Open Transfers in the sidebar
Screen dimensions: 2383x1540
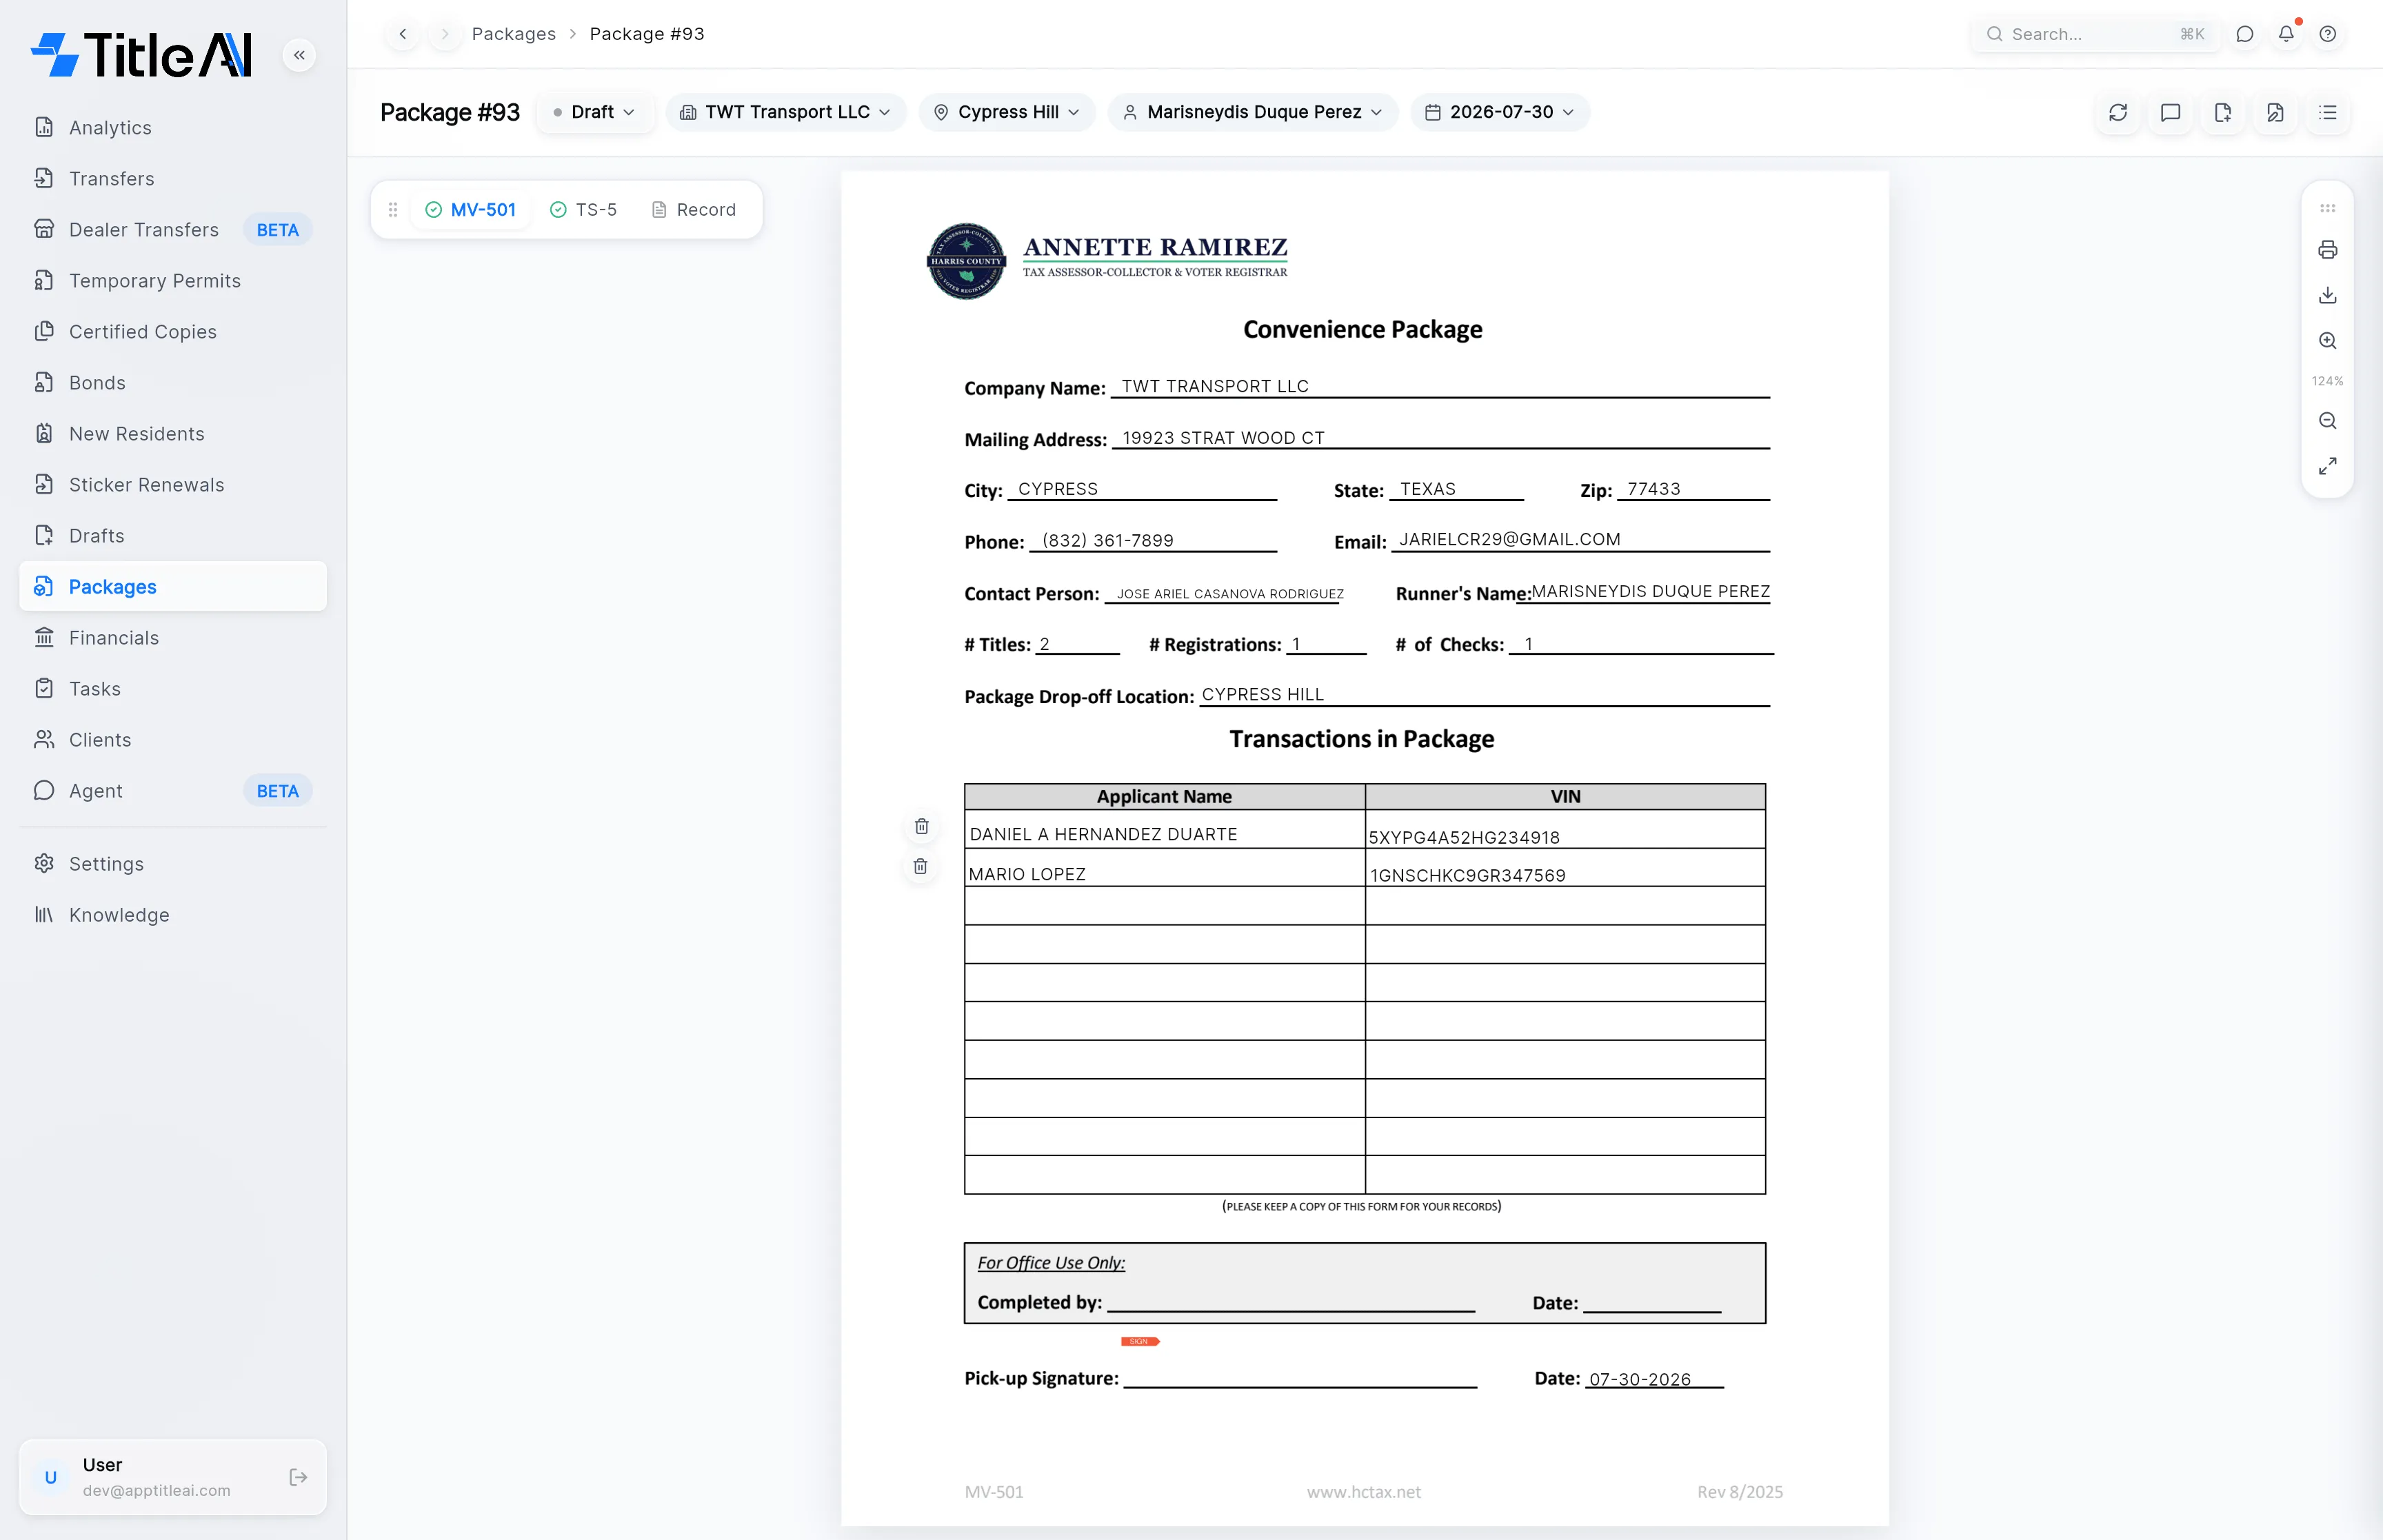tap(172, 178)
